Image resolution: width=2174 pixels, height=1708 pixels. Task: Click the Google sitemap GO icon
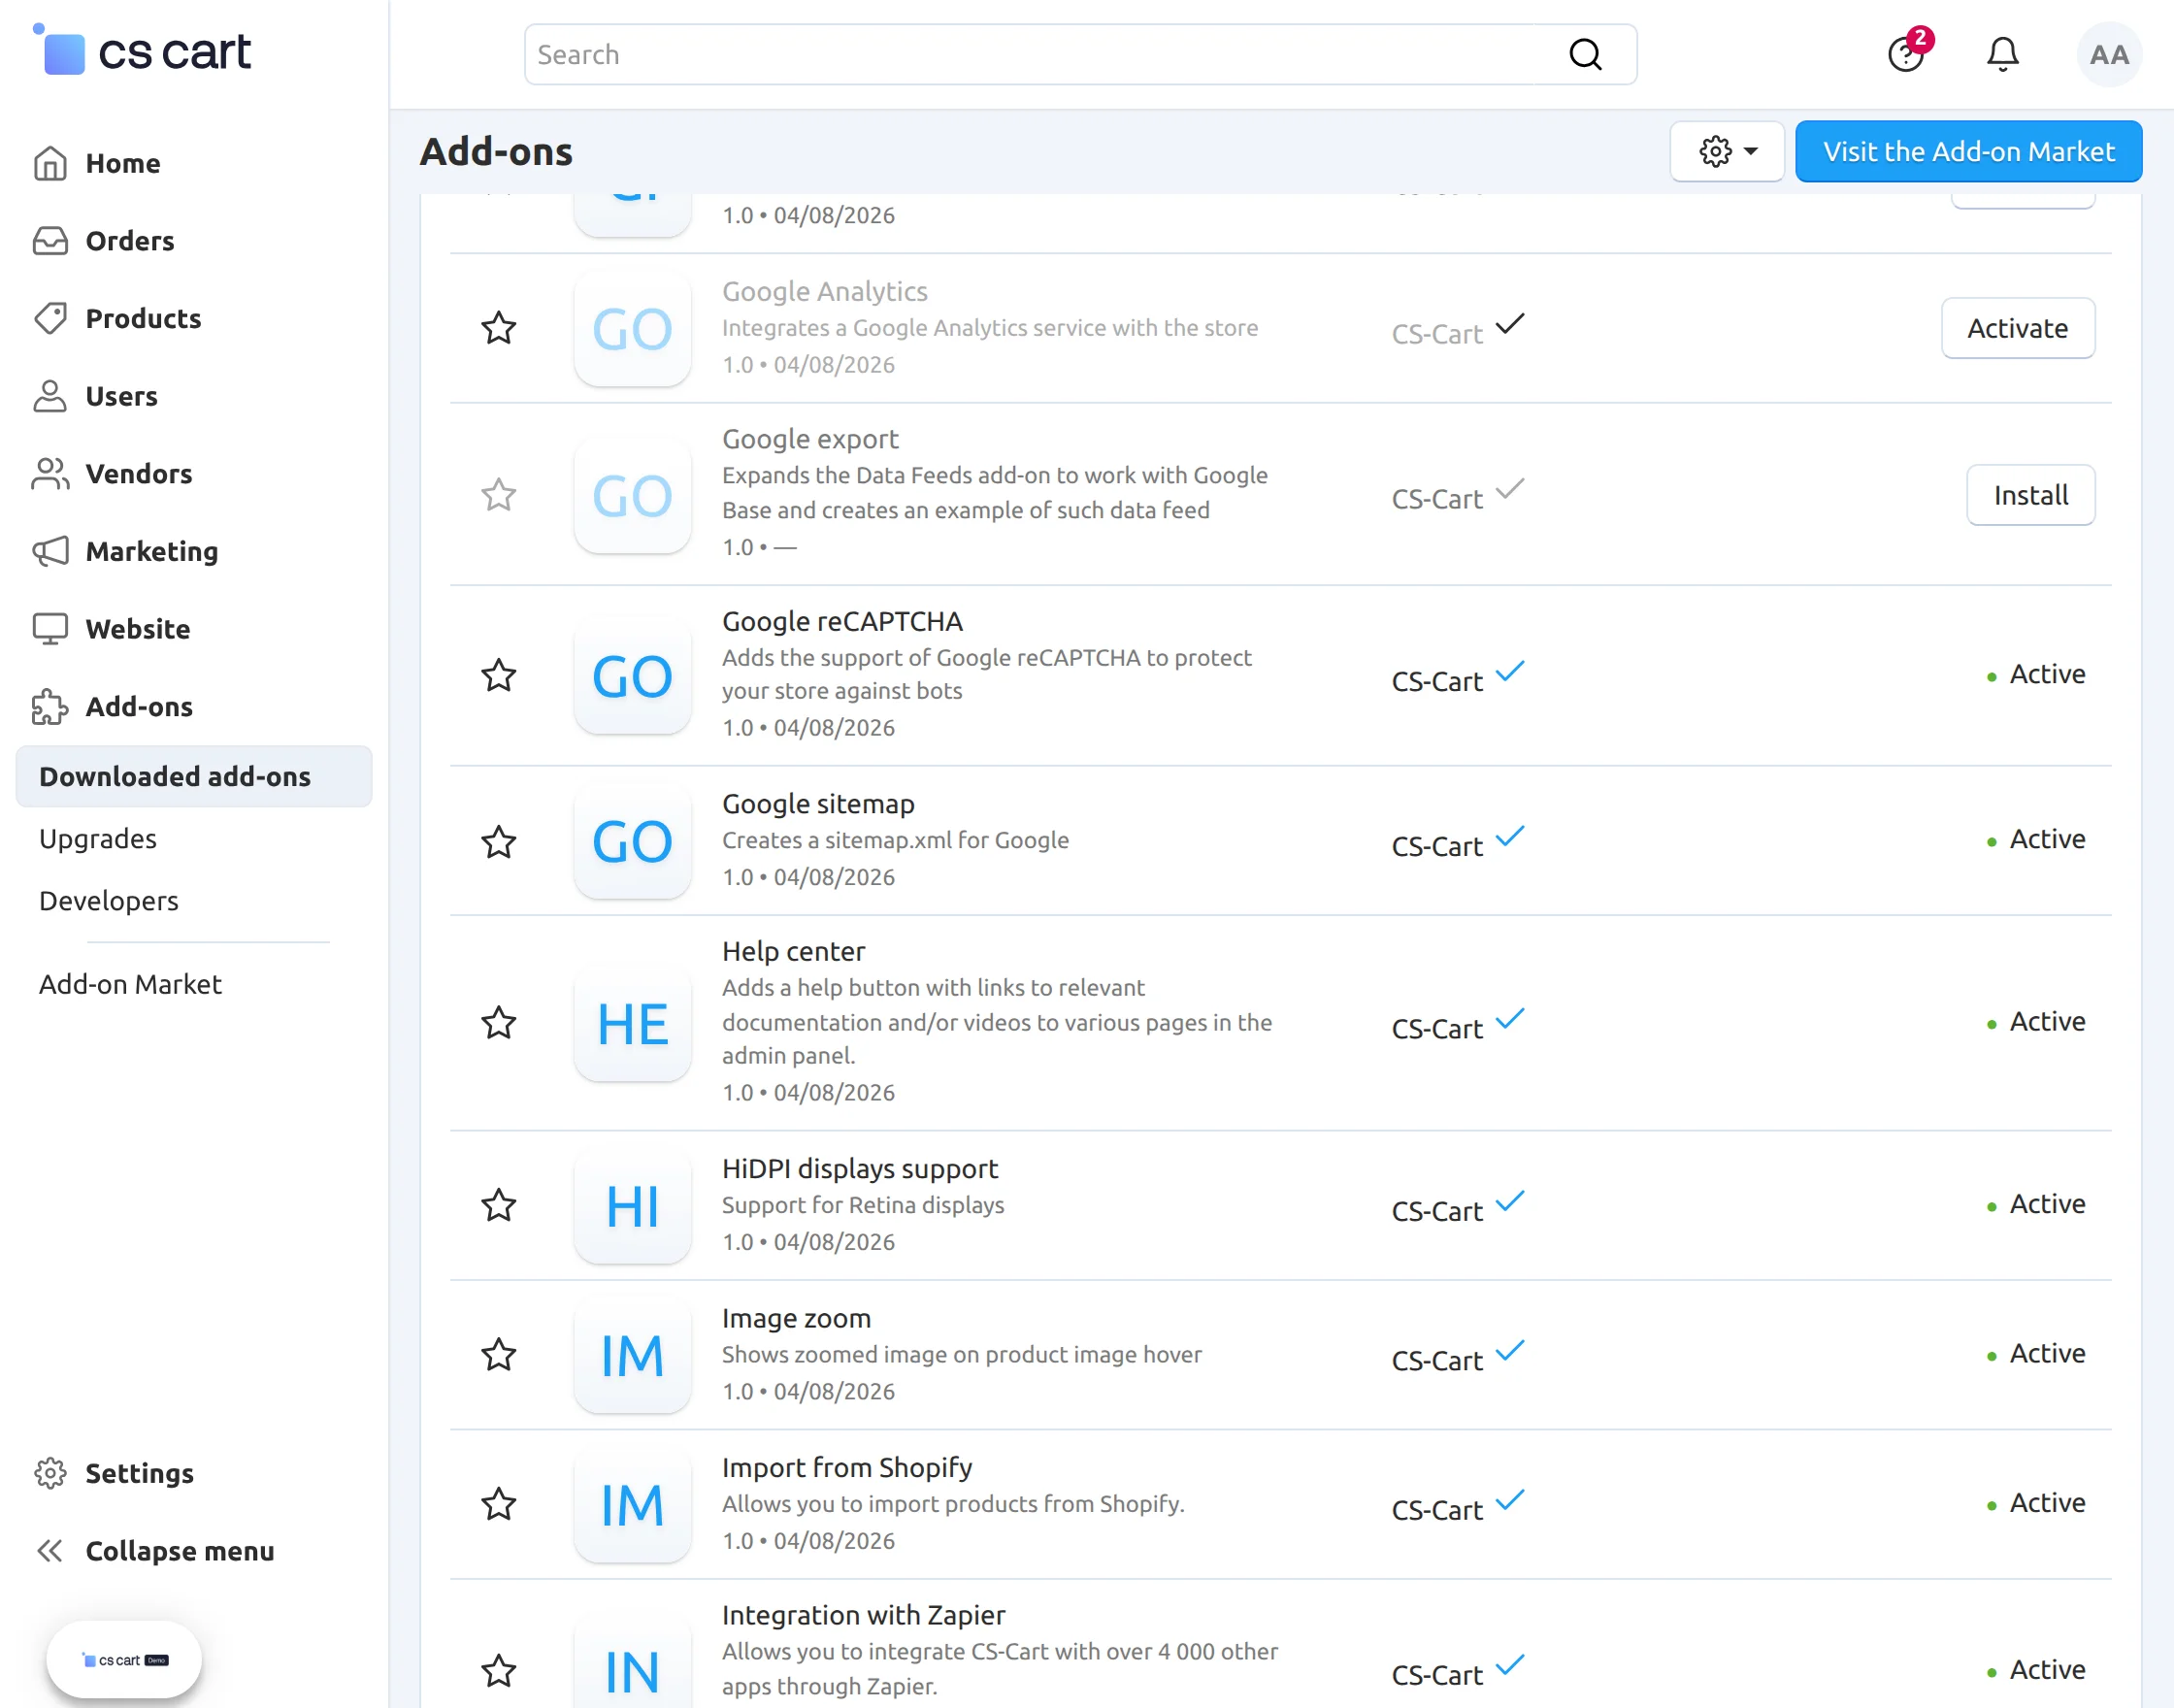point(632,842)
